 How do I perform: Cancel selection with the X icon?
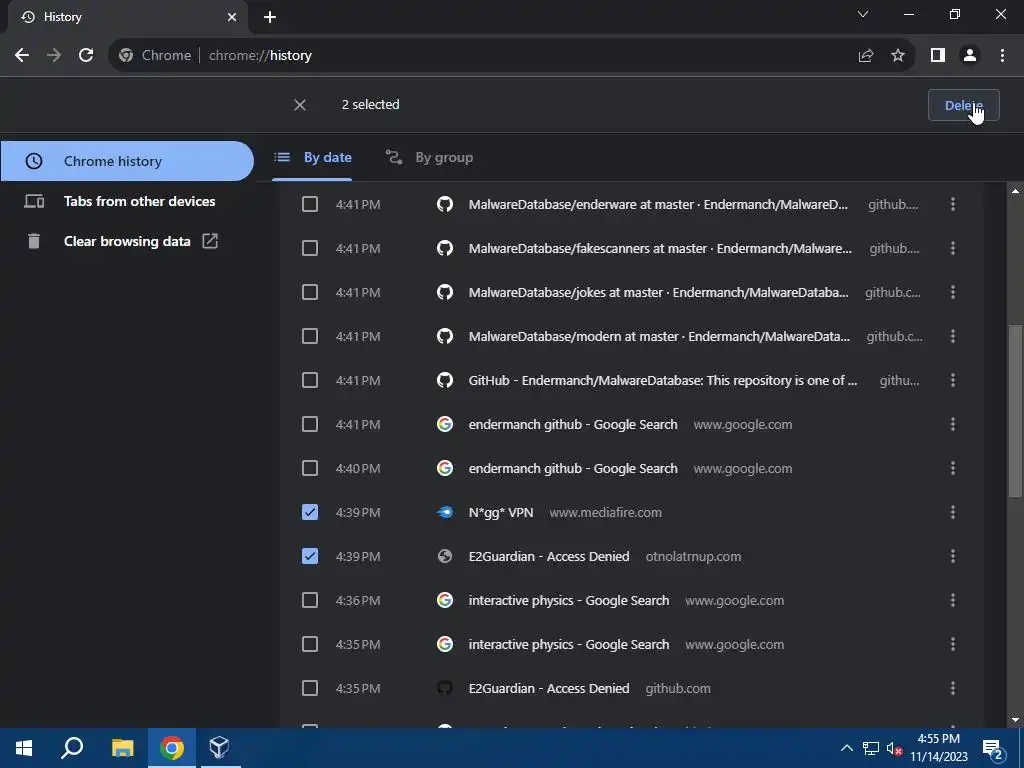pyautogui.click(x=300, y=105)
